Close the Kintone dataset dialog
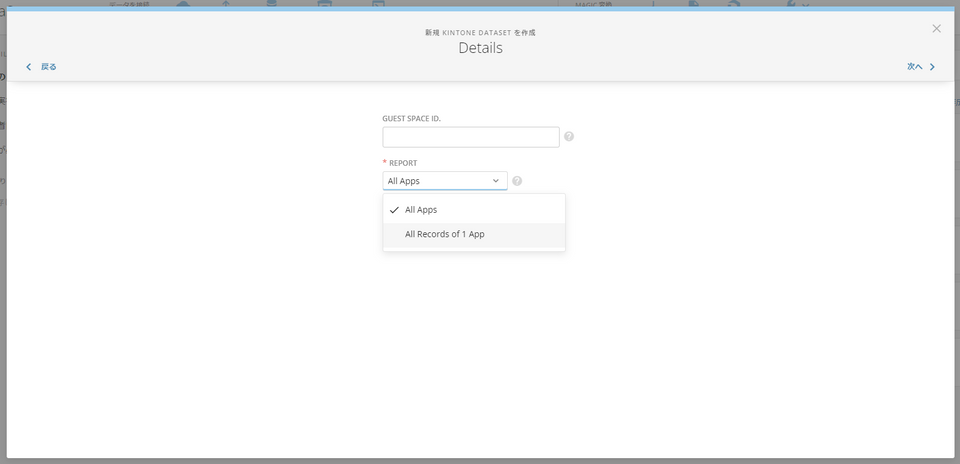The height and width of the screenshot is (464, 960). [936, 28]
